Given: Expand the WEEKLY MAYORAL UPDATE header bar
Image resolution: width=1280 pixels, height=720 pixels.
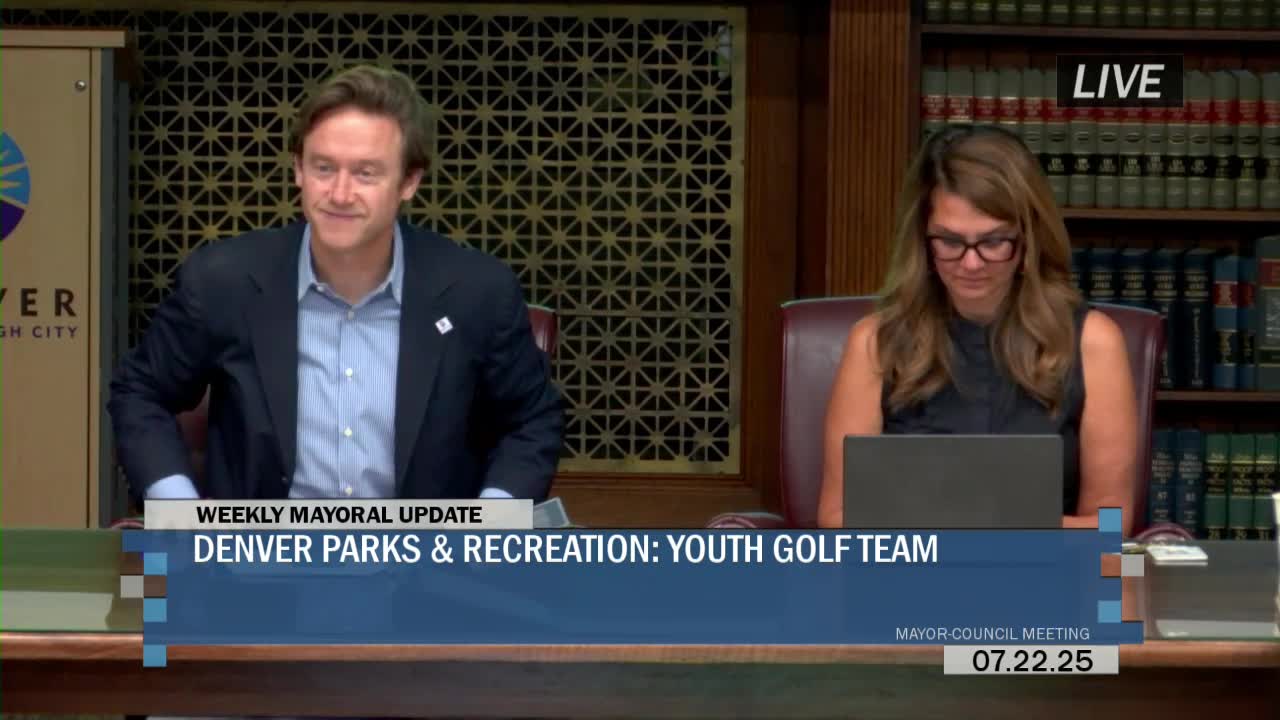Looking at the screenshot, I should coord(340,516).
